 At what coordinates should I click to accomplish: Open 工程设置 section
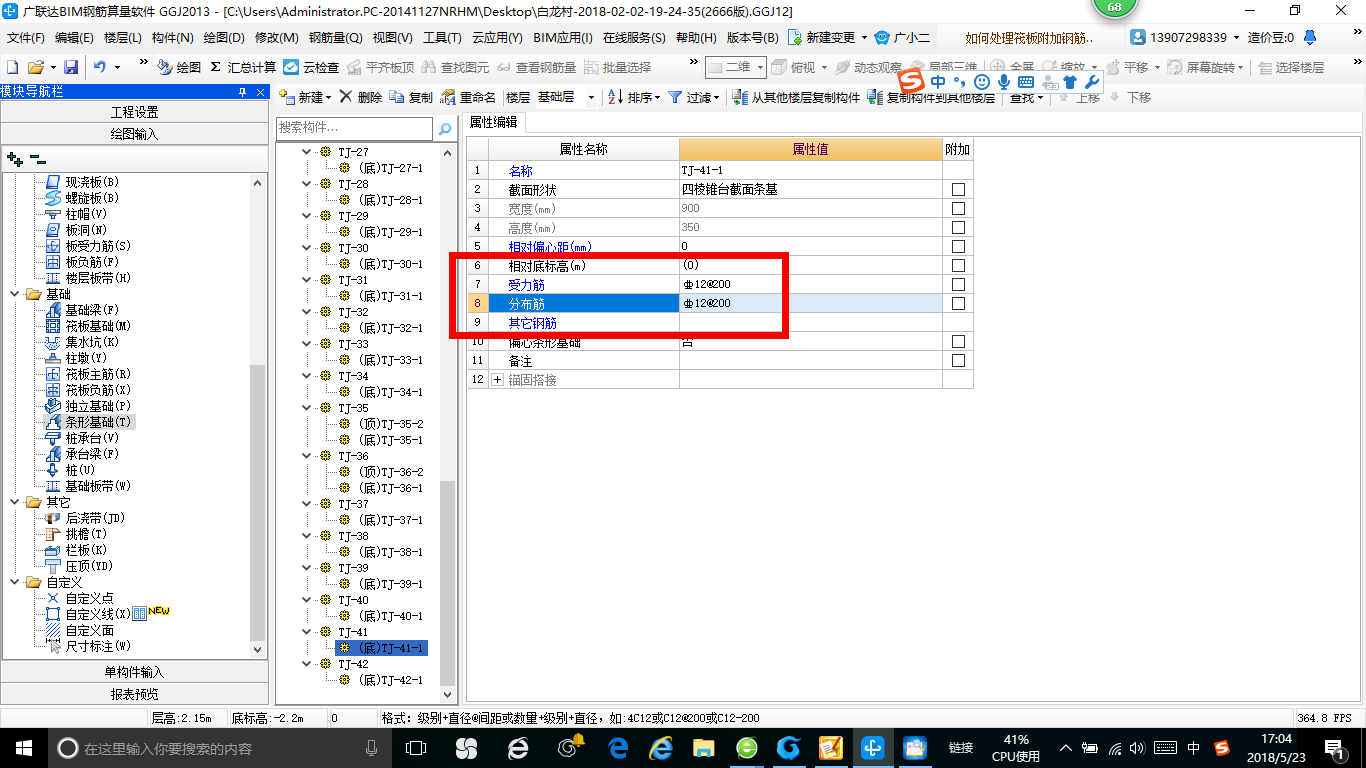[x=134, y=112]
